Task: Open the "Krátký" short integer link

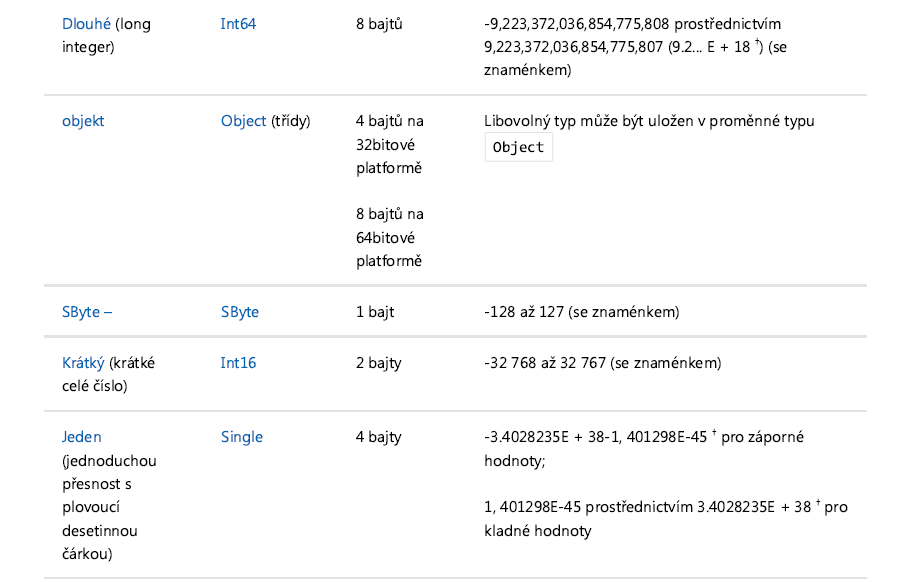Action: point(83,363)
